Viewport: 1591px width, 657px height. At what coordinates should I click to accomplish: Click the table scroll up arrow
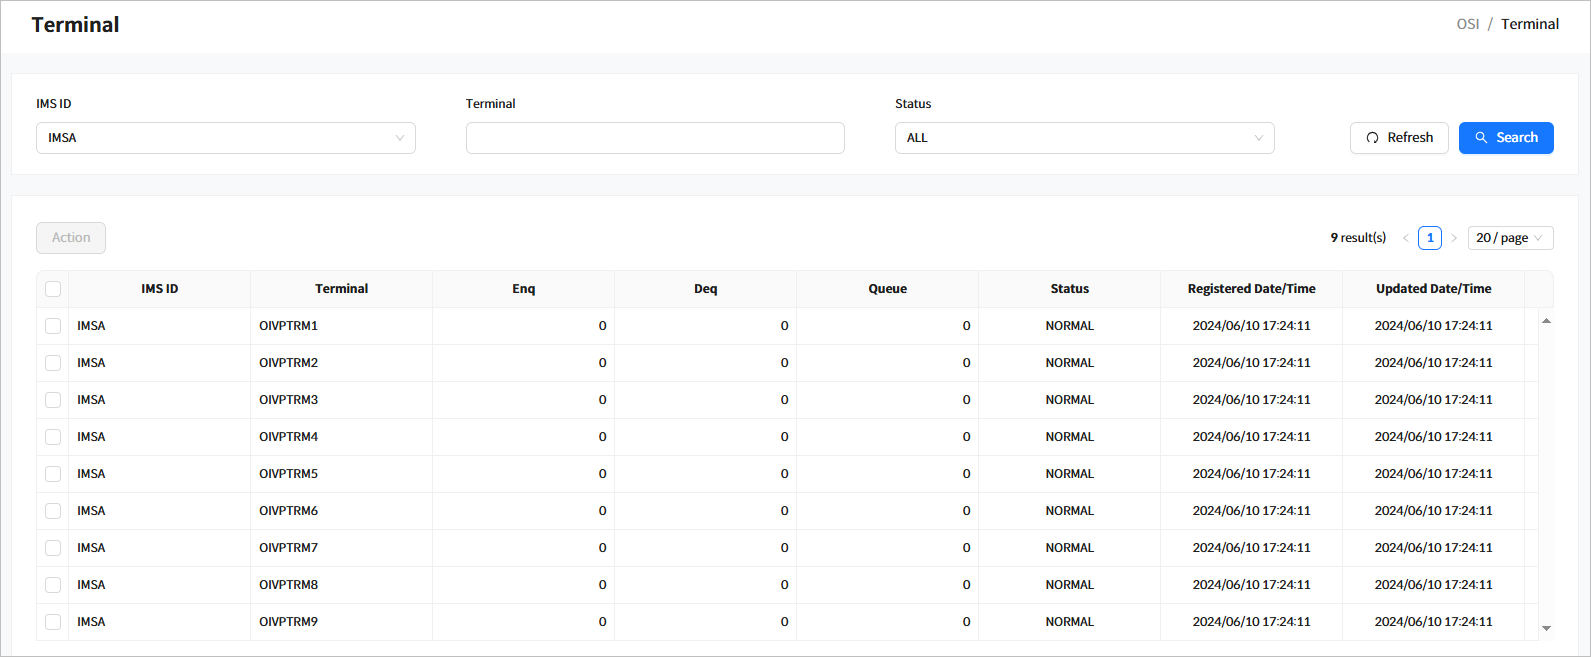click(1546, 321)
